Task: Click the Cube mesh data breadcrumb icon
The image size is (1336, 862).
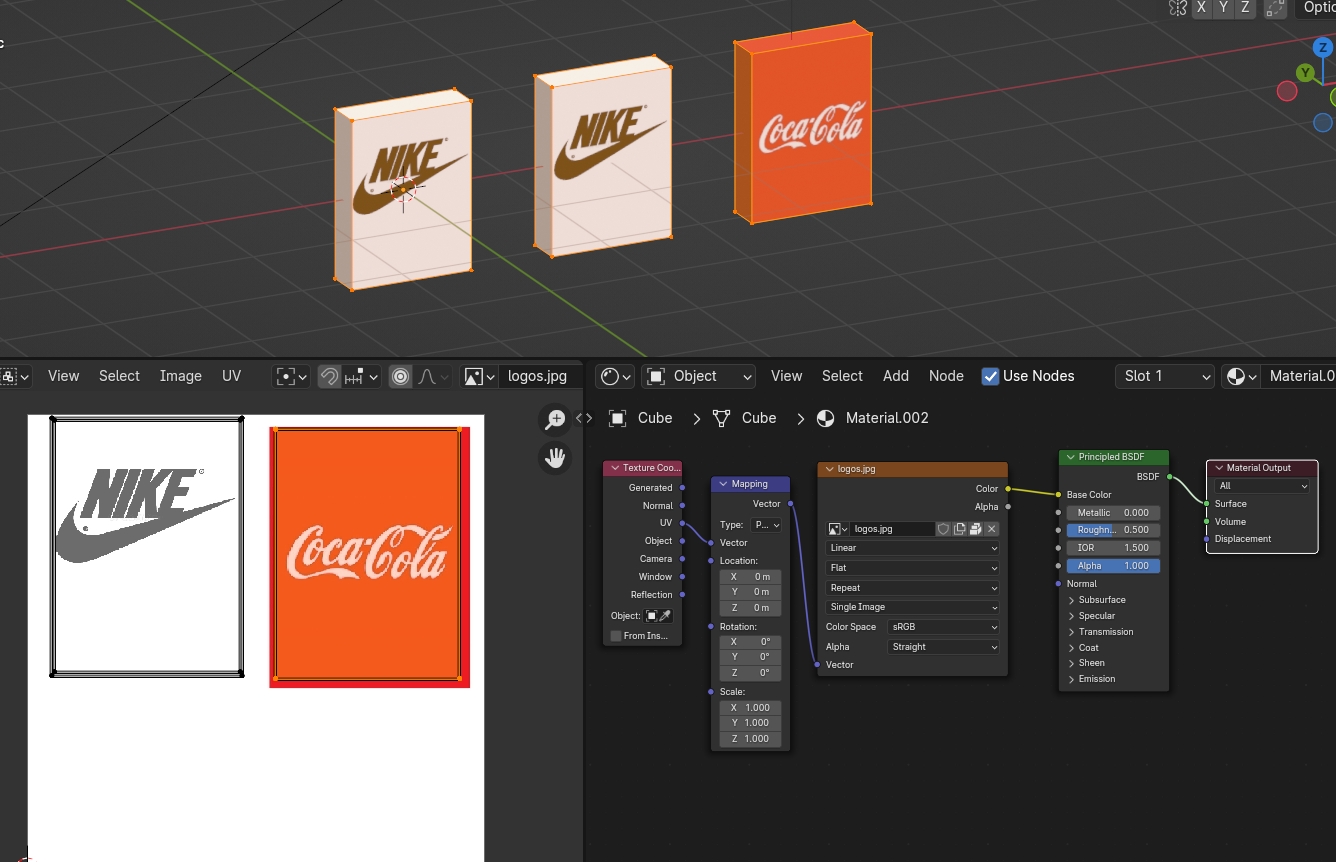Action: [x=721, y=418]
